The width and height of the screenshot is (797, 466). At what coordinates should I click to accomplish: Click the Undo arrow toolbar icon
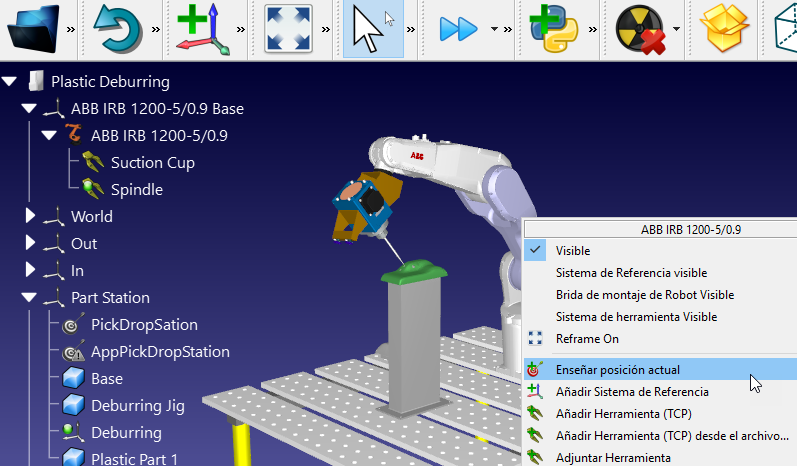118,27
